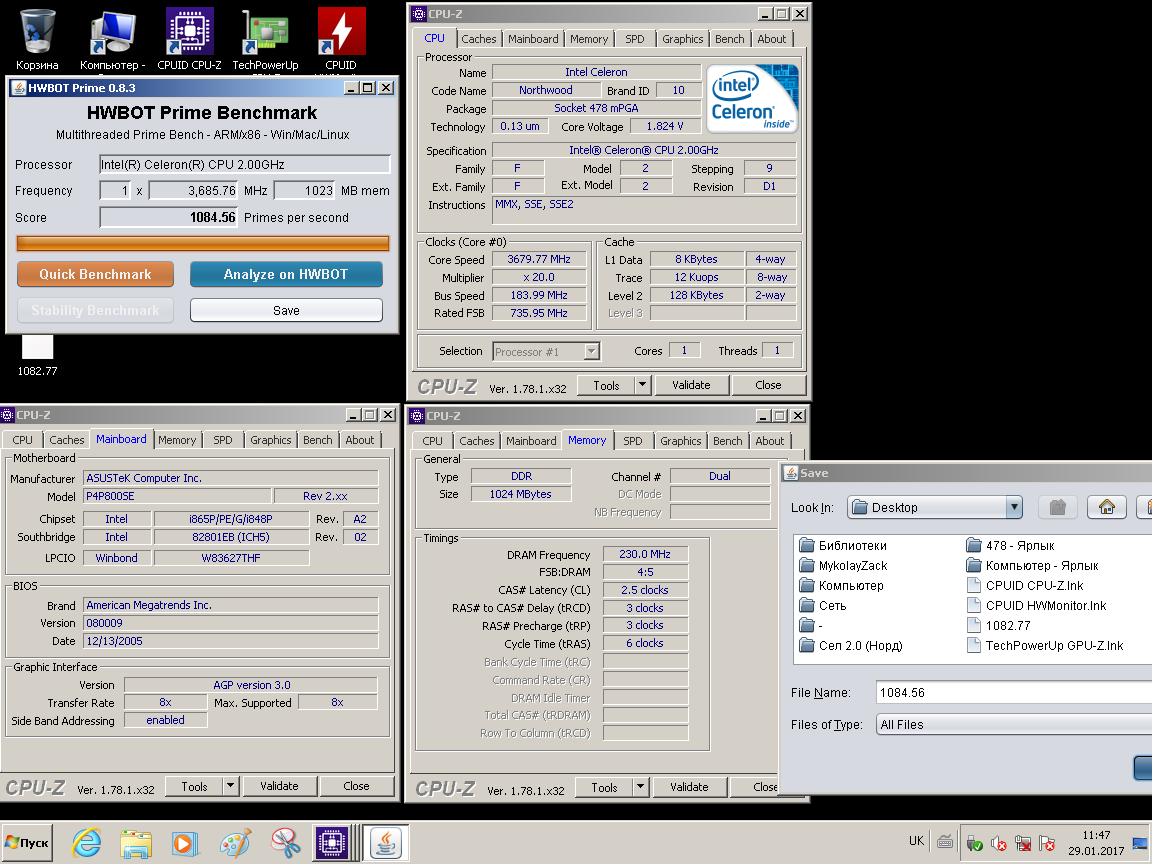Open the Snipping Tool taskbar icon
Image resolution: width=1152 pixels, height=864 pixels.
(285, 843)
